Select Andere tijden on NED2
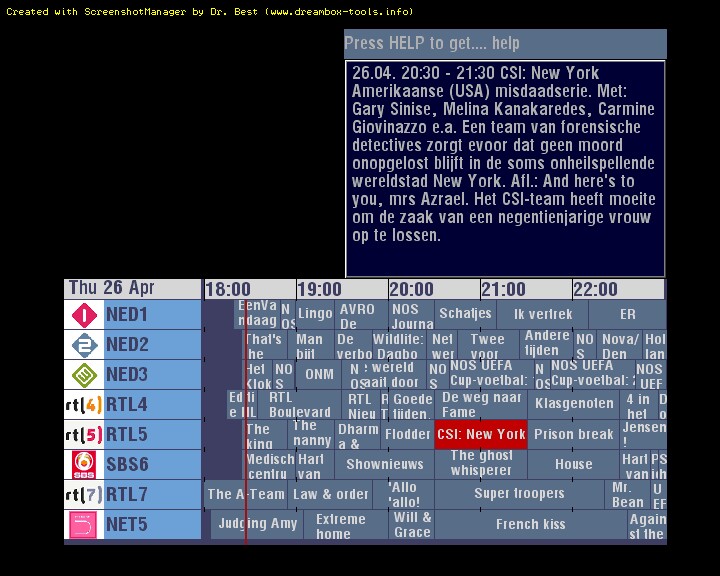This screenshot has height=576, width=720. tap(547, 344)
